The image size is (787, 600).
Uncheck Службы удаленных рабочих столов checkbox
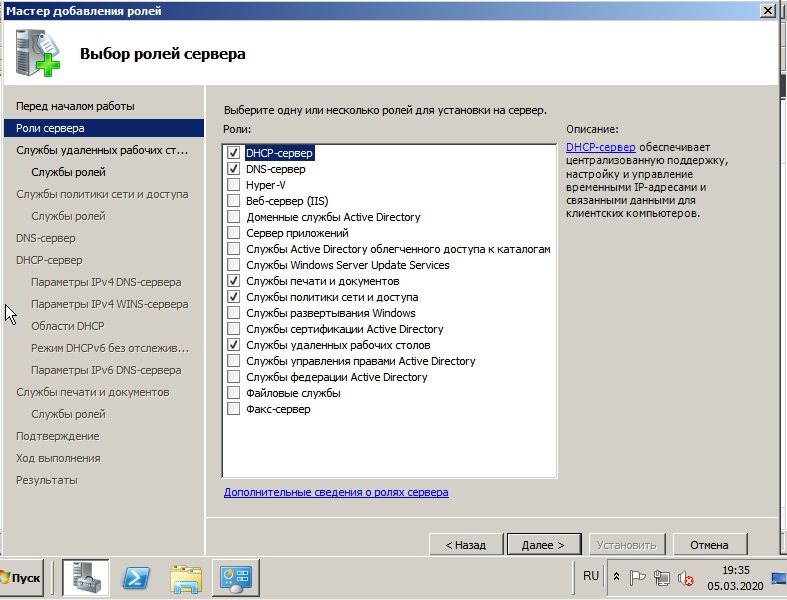click(x=233, y=345)
